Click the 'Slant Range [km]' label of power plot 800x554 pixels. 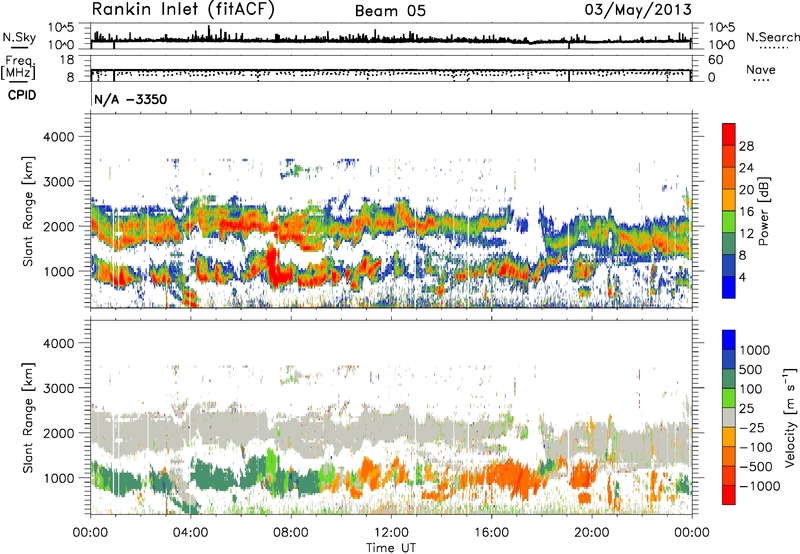click(x=28, y=211)
